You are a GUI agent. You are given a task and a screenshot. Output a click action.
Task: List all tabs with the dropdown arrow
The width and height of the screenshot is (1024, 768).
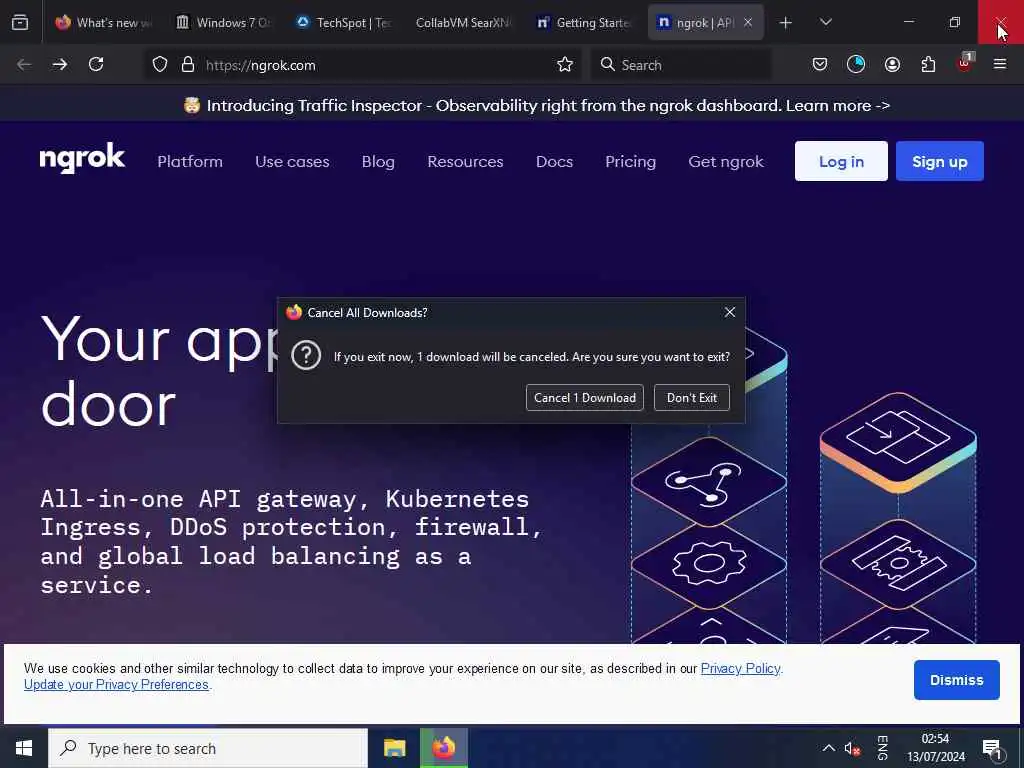point(825,22)
